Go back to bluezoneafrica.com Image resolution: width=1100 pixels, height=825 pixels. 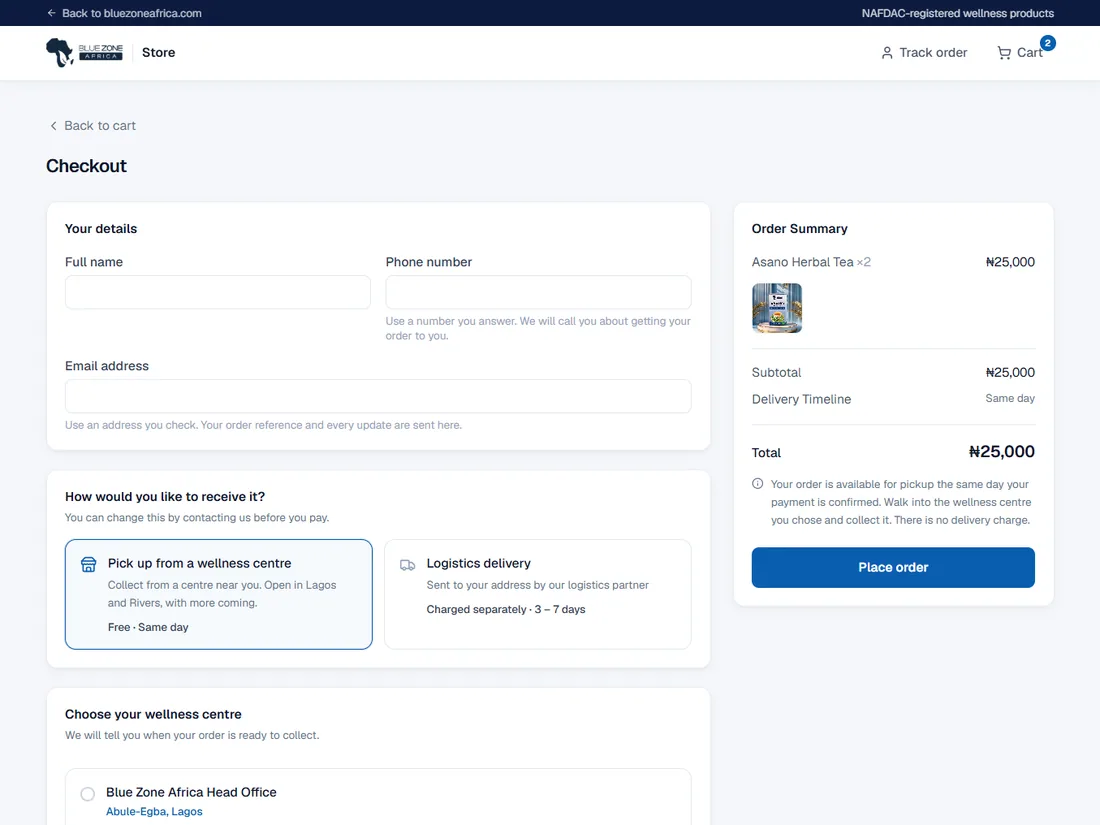click(x=124, y=13)
